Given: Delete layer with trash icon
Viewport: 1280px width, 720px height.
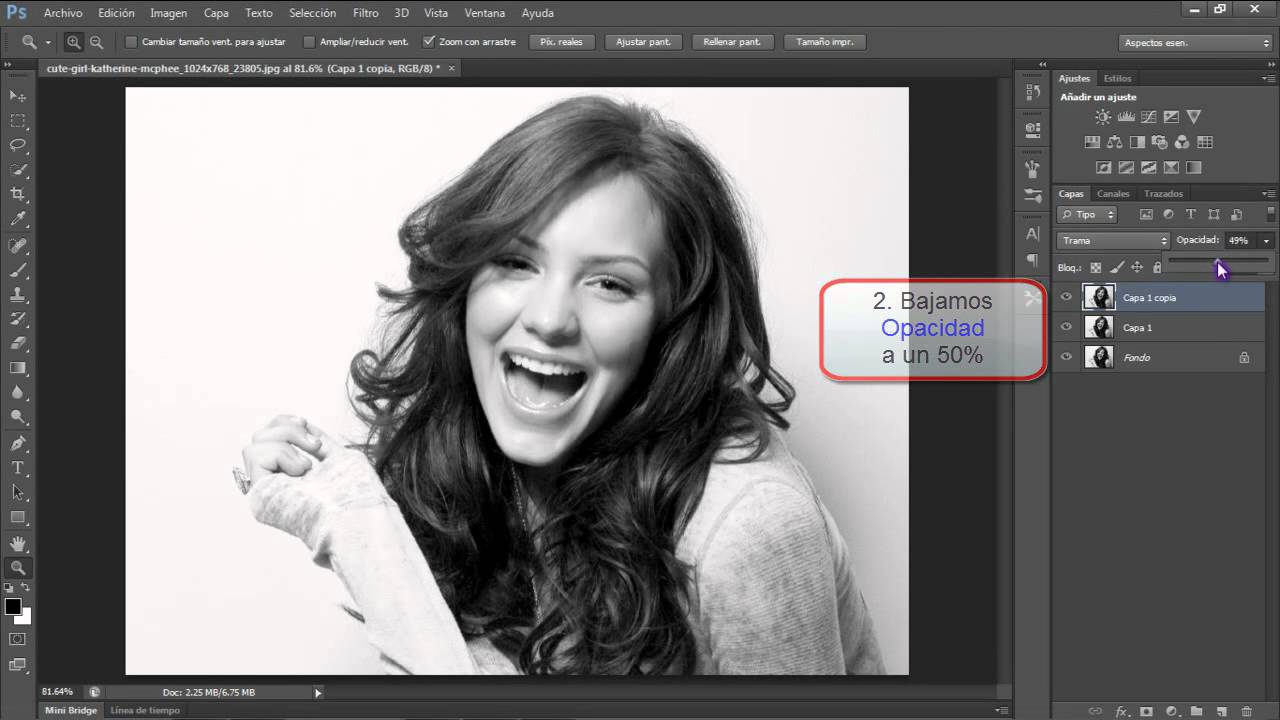Looking at the screenshot, I should tap(1246, 712).
